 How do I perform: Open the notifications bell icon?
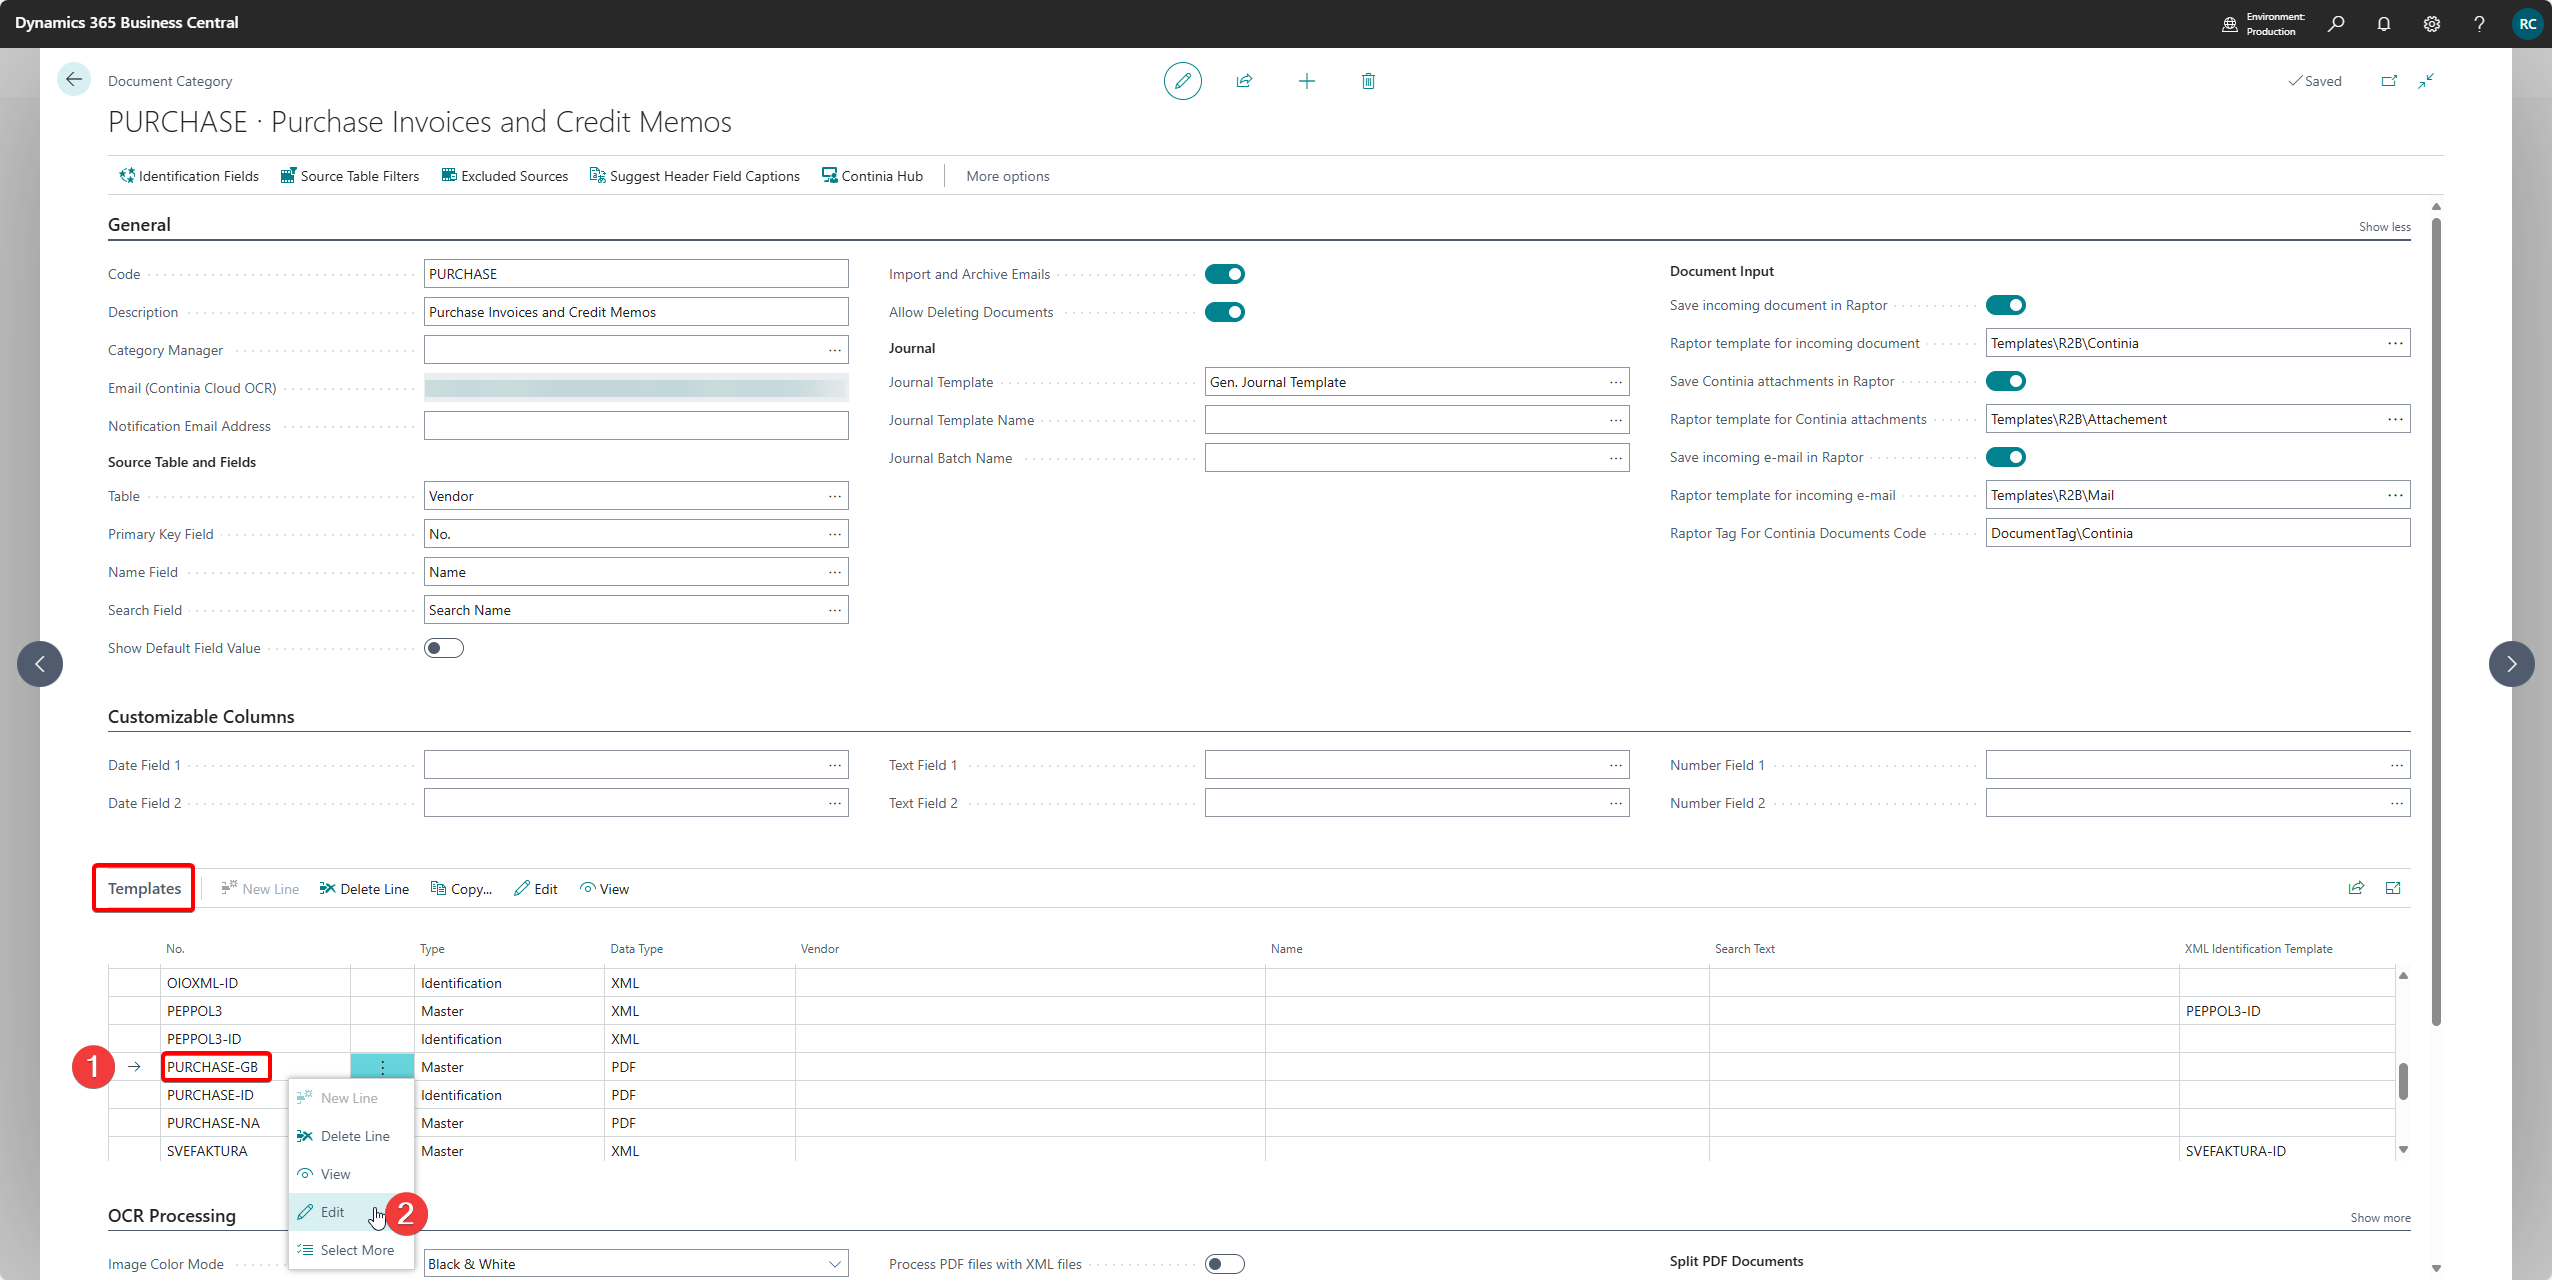pos(2384,23)
